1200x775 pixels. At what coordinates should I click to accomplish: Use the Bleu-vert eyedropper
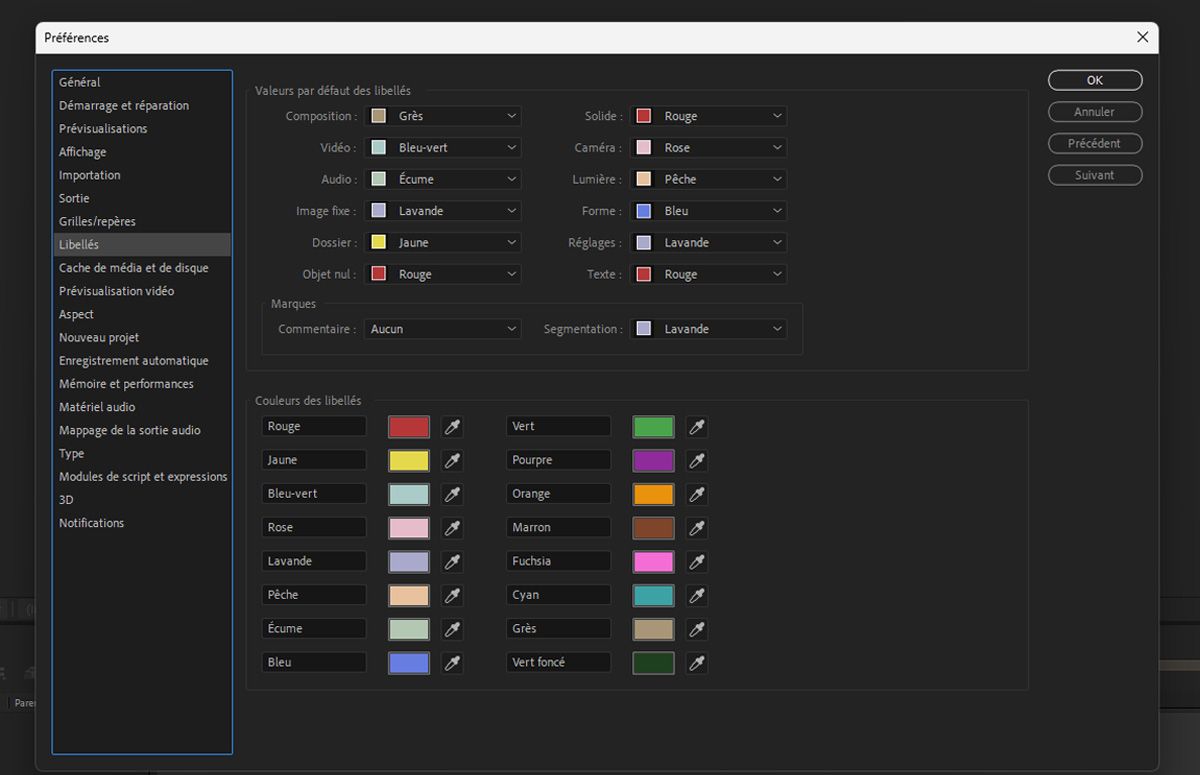pyautogui.click(x=452, y=494)
